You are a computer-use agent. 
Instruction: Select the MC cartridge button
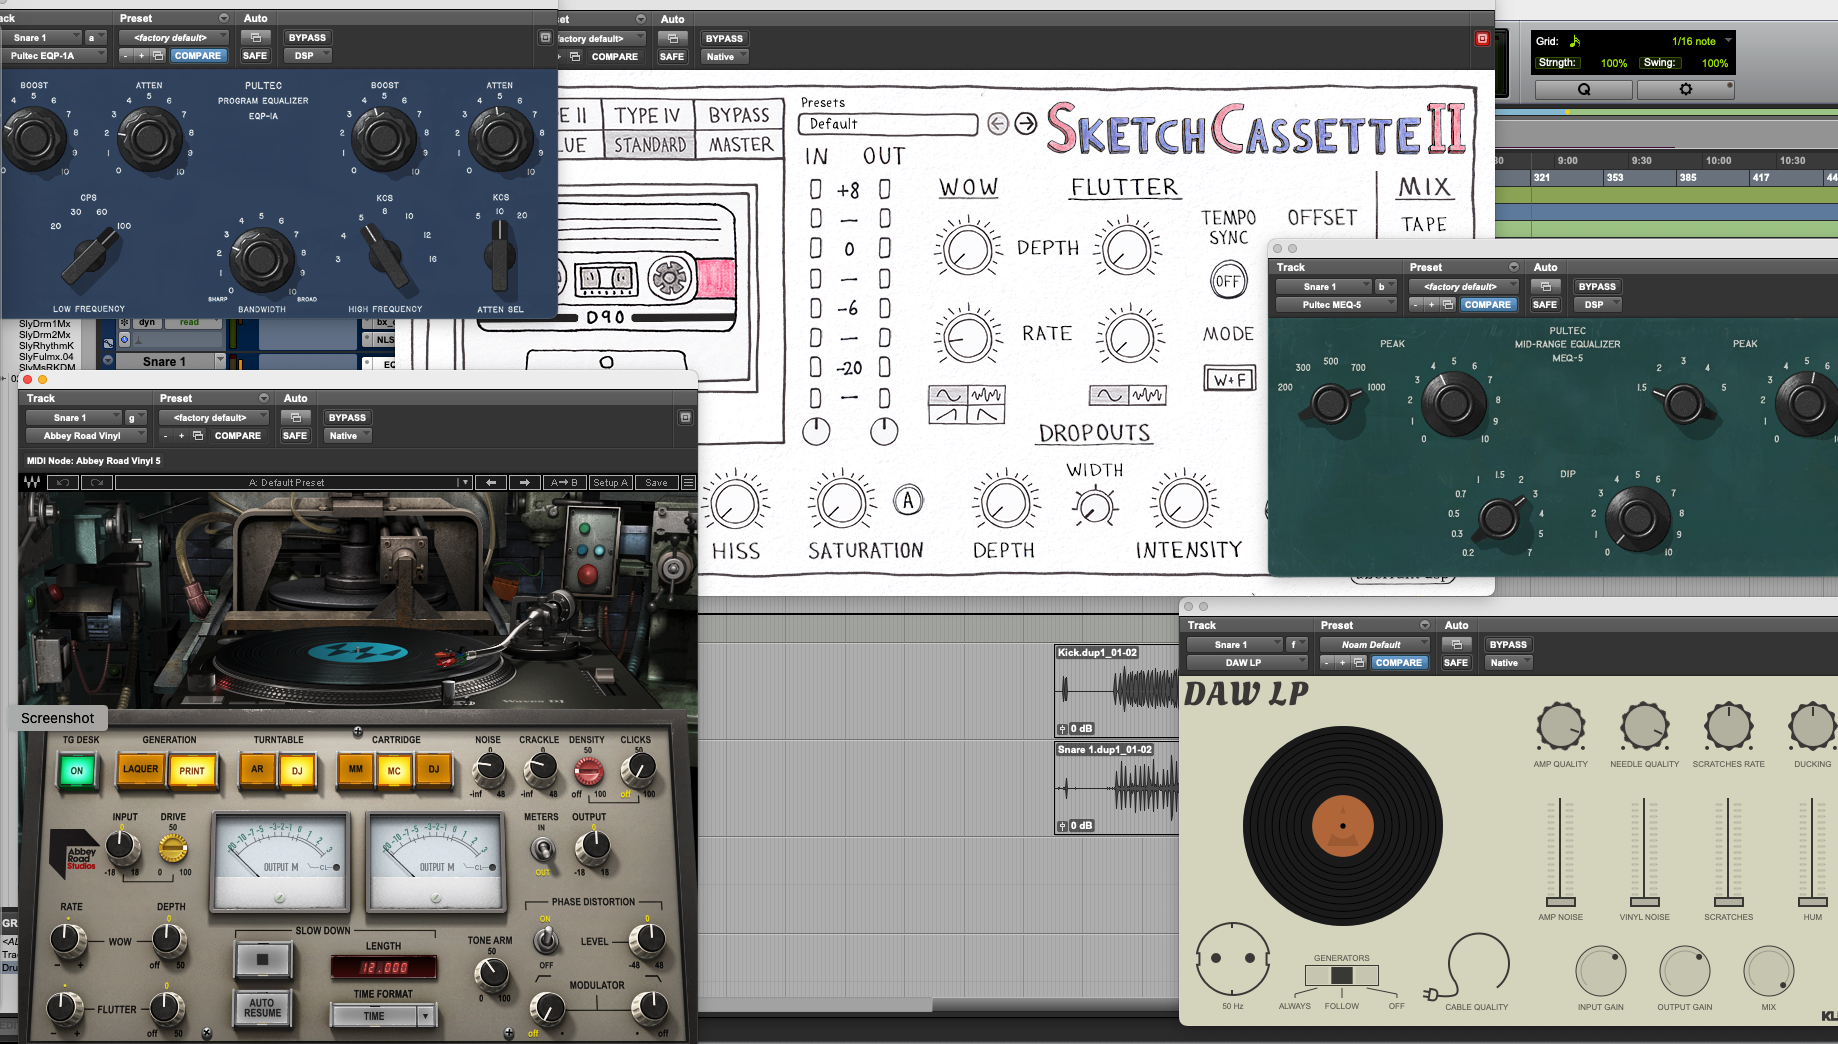point(394,770)
